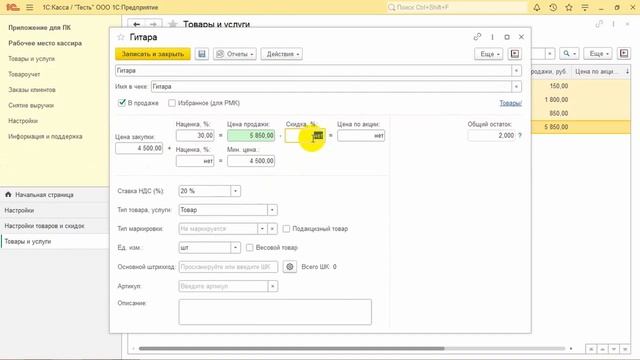Open Товароучет section
The width and height of the screenshot is (640, 360).
click(x=24, y=74)
